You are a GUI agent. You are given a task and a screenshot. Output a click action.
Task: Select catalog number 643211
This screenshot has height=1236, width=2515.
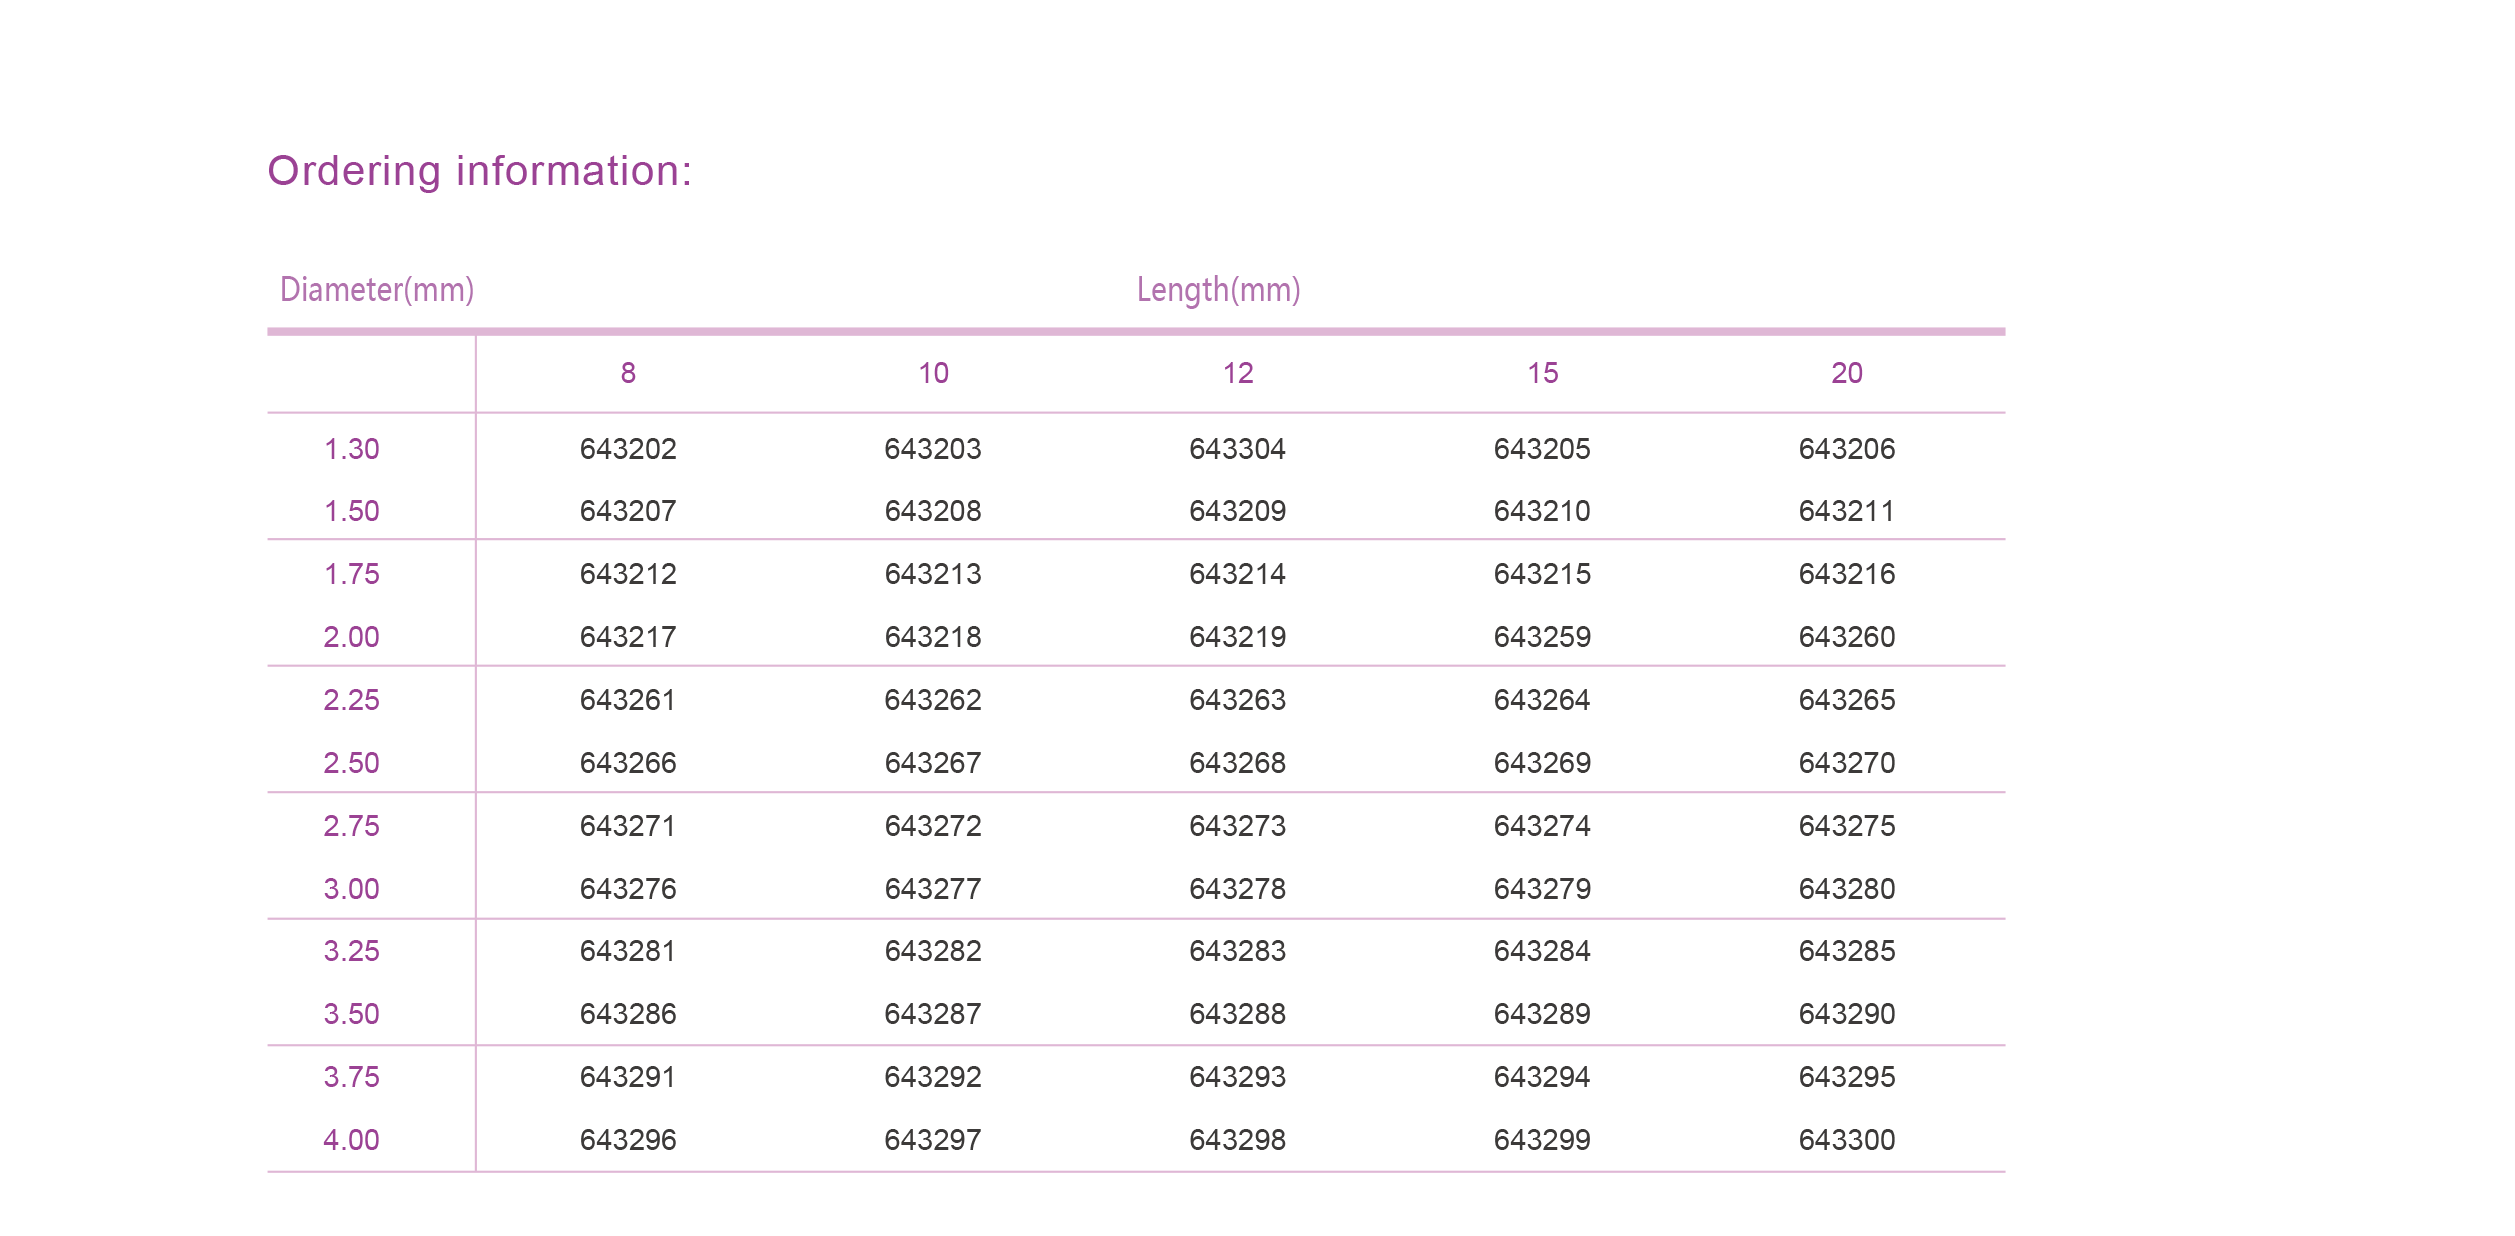(1846, 511)
